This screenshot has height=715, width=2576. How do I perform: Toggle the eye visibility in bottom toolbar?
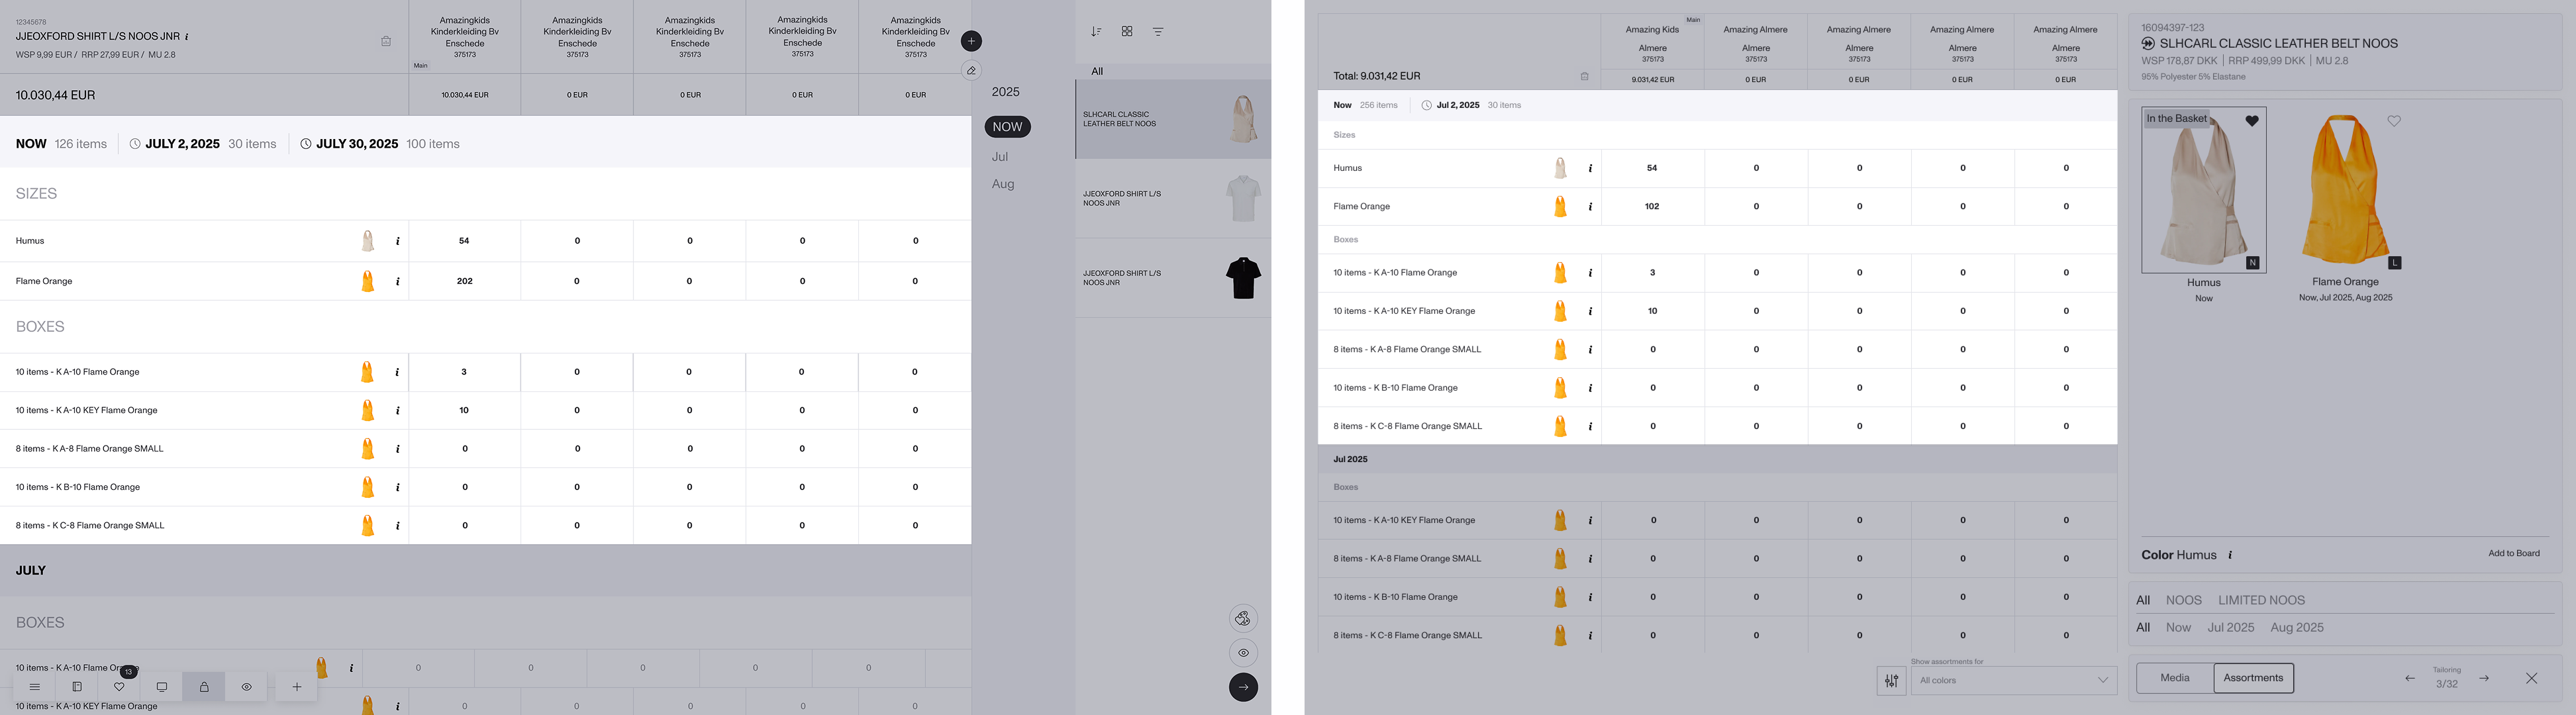(246, 687)
